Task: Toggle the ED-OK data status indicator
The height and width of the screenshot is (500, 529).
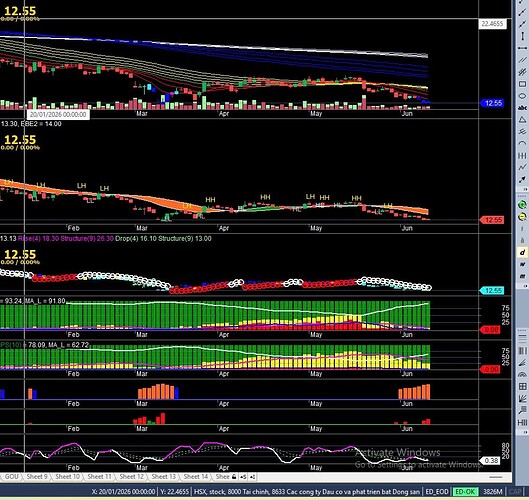Action: click(465, 492)
